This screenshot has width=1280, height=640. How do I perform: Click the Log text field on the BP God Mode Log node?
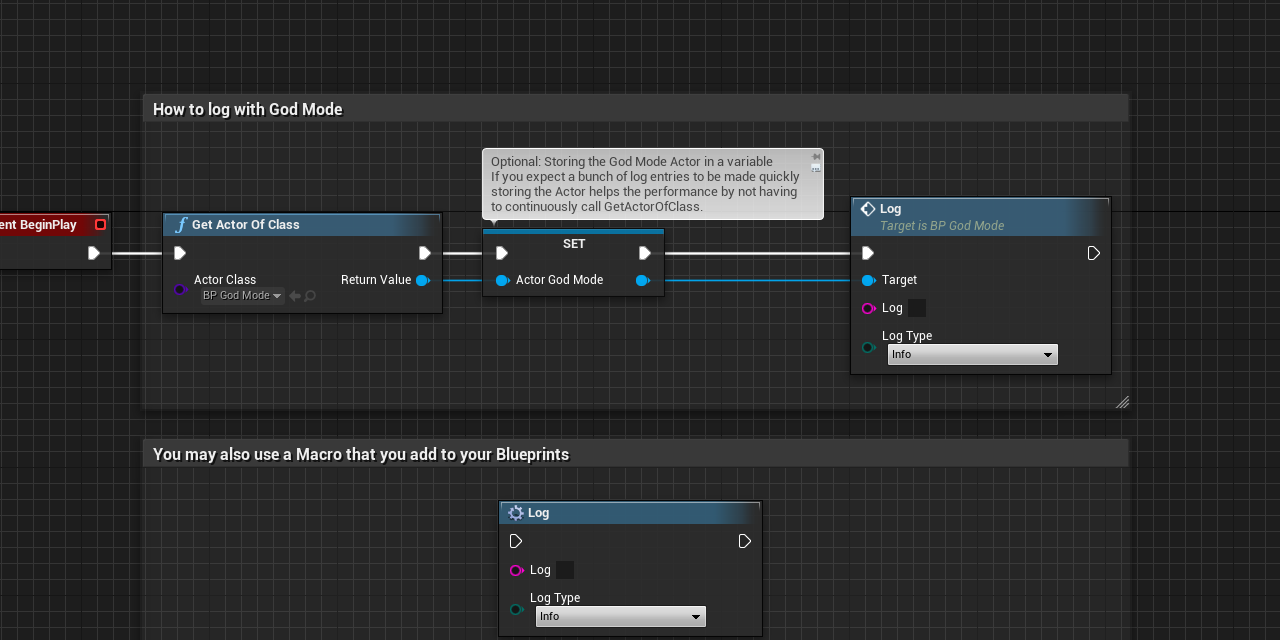tap(916, 308)
